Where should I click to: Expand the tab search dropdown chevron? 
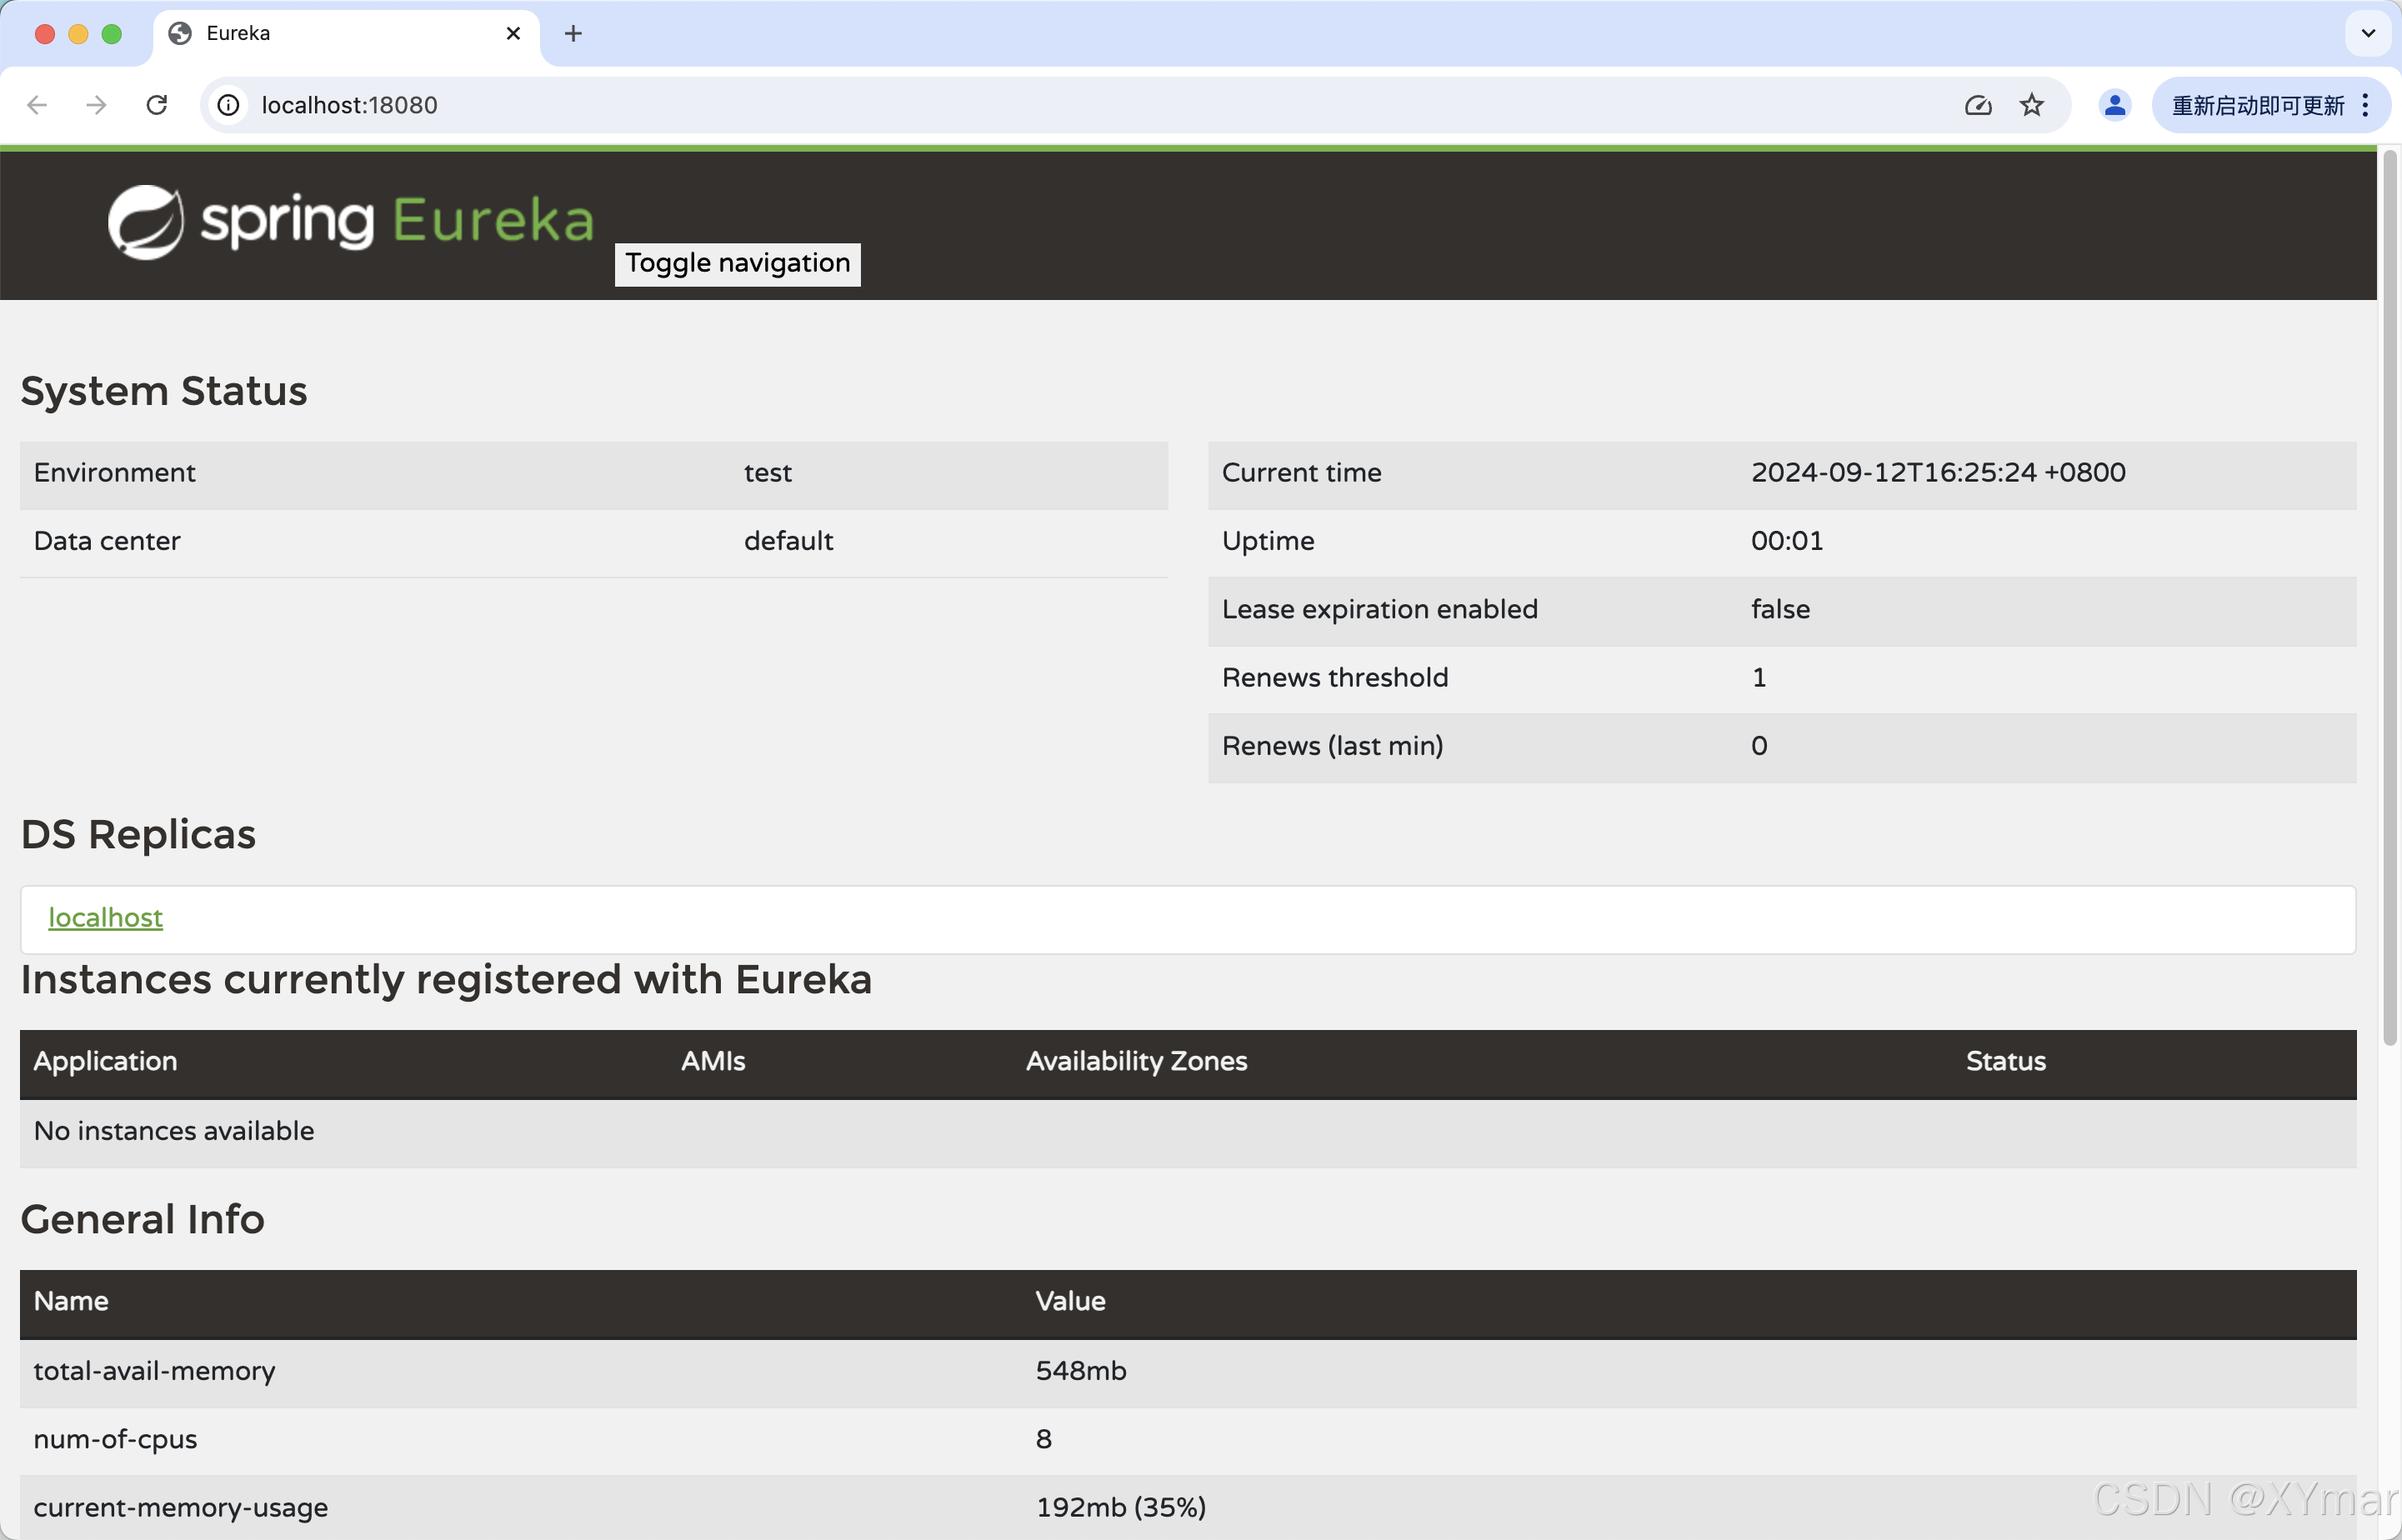tap(2367, 34)
